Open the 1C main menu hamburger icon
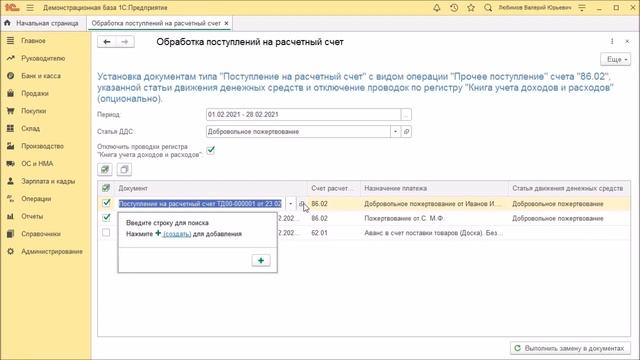 [30, 8]
